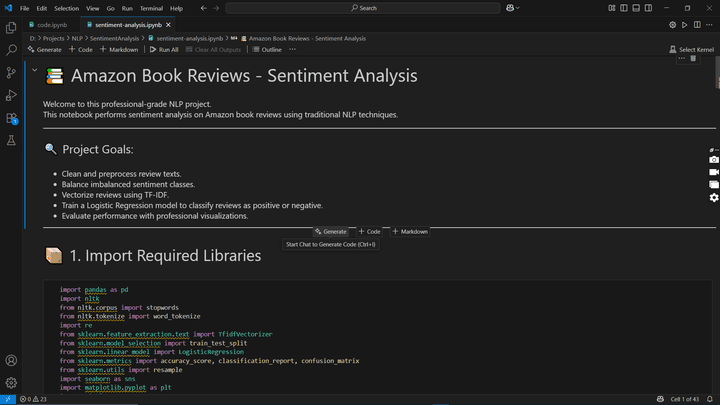Open the Extensions view with update badge
This screenshot has height=405, width=720.
(11, 119)
